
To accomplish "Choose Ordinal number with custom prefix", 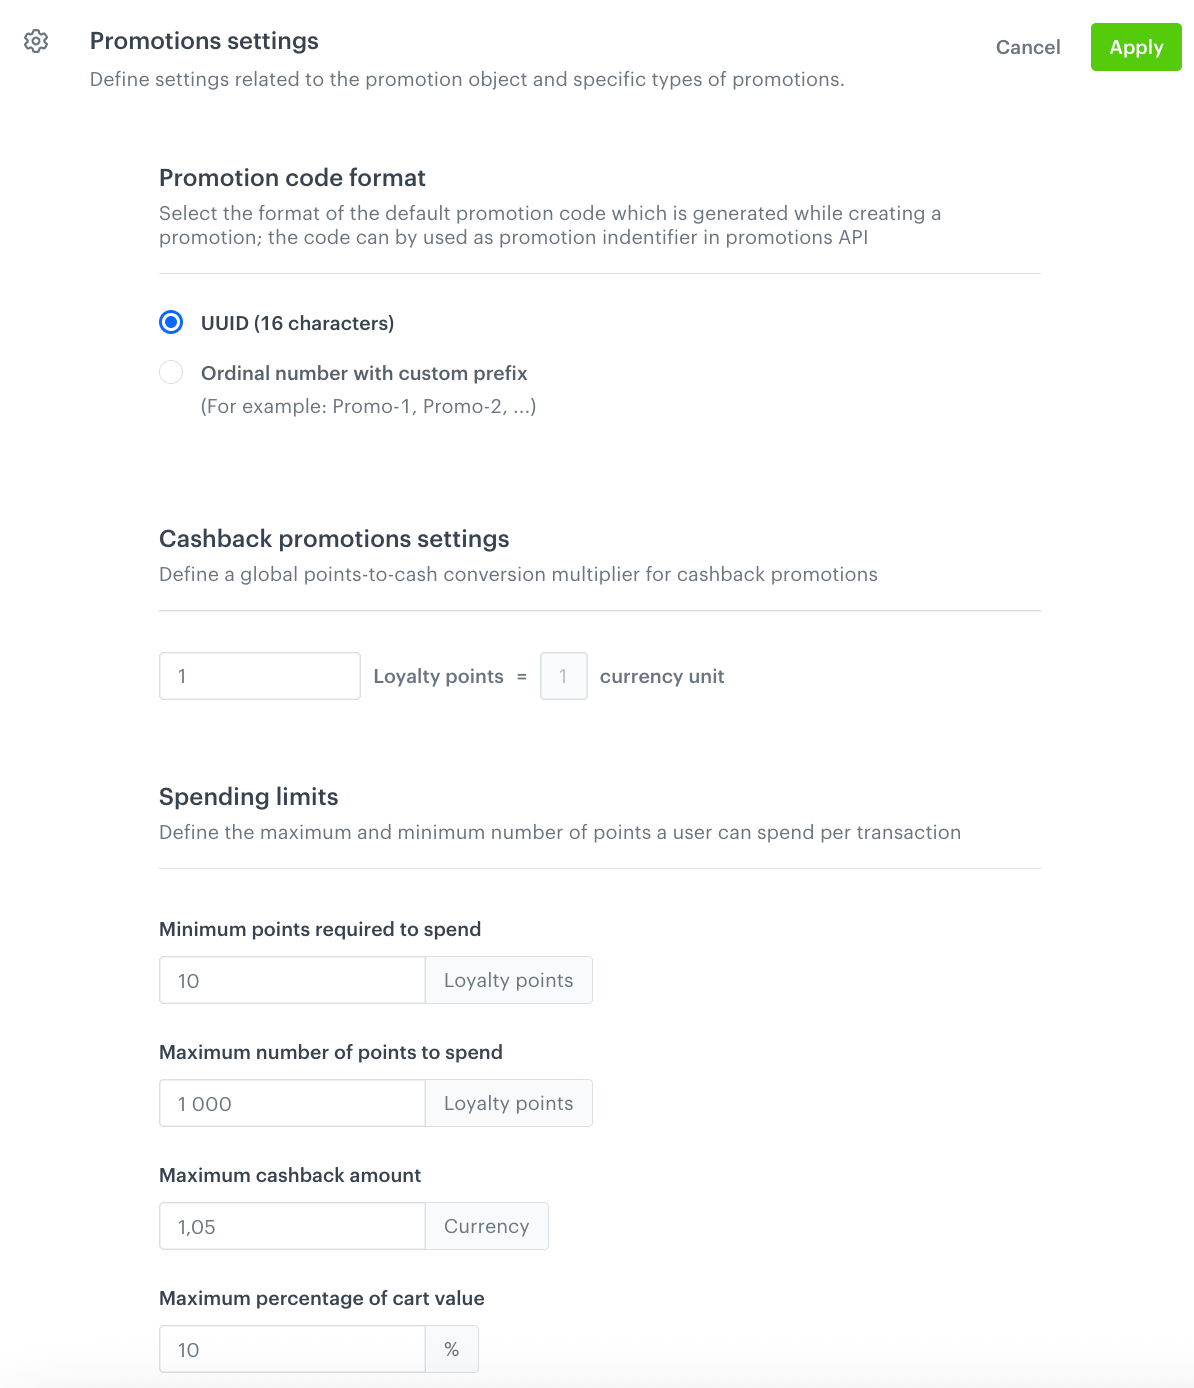I will 170,372.
